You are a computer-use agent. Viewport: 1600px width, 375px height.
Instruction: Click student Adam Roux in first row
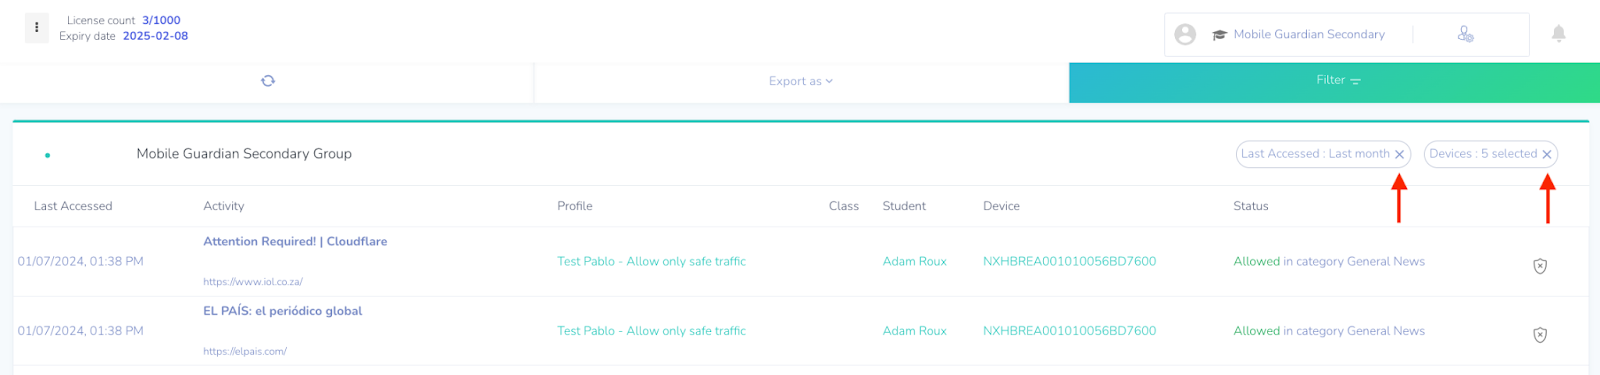[915, 261]
